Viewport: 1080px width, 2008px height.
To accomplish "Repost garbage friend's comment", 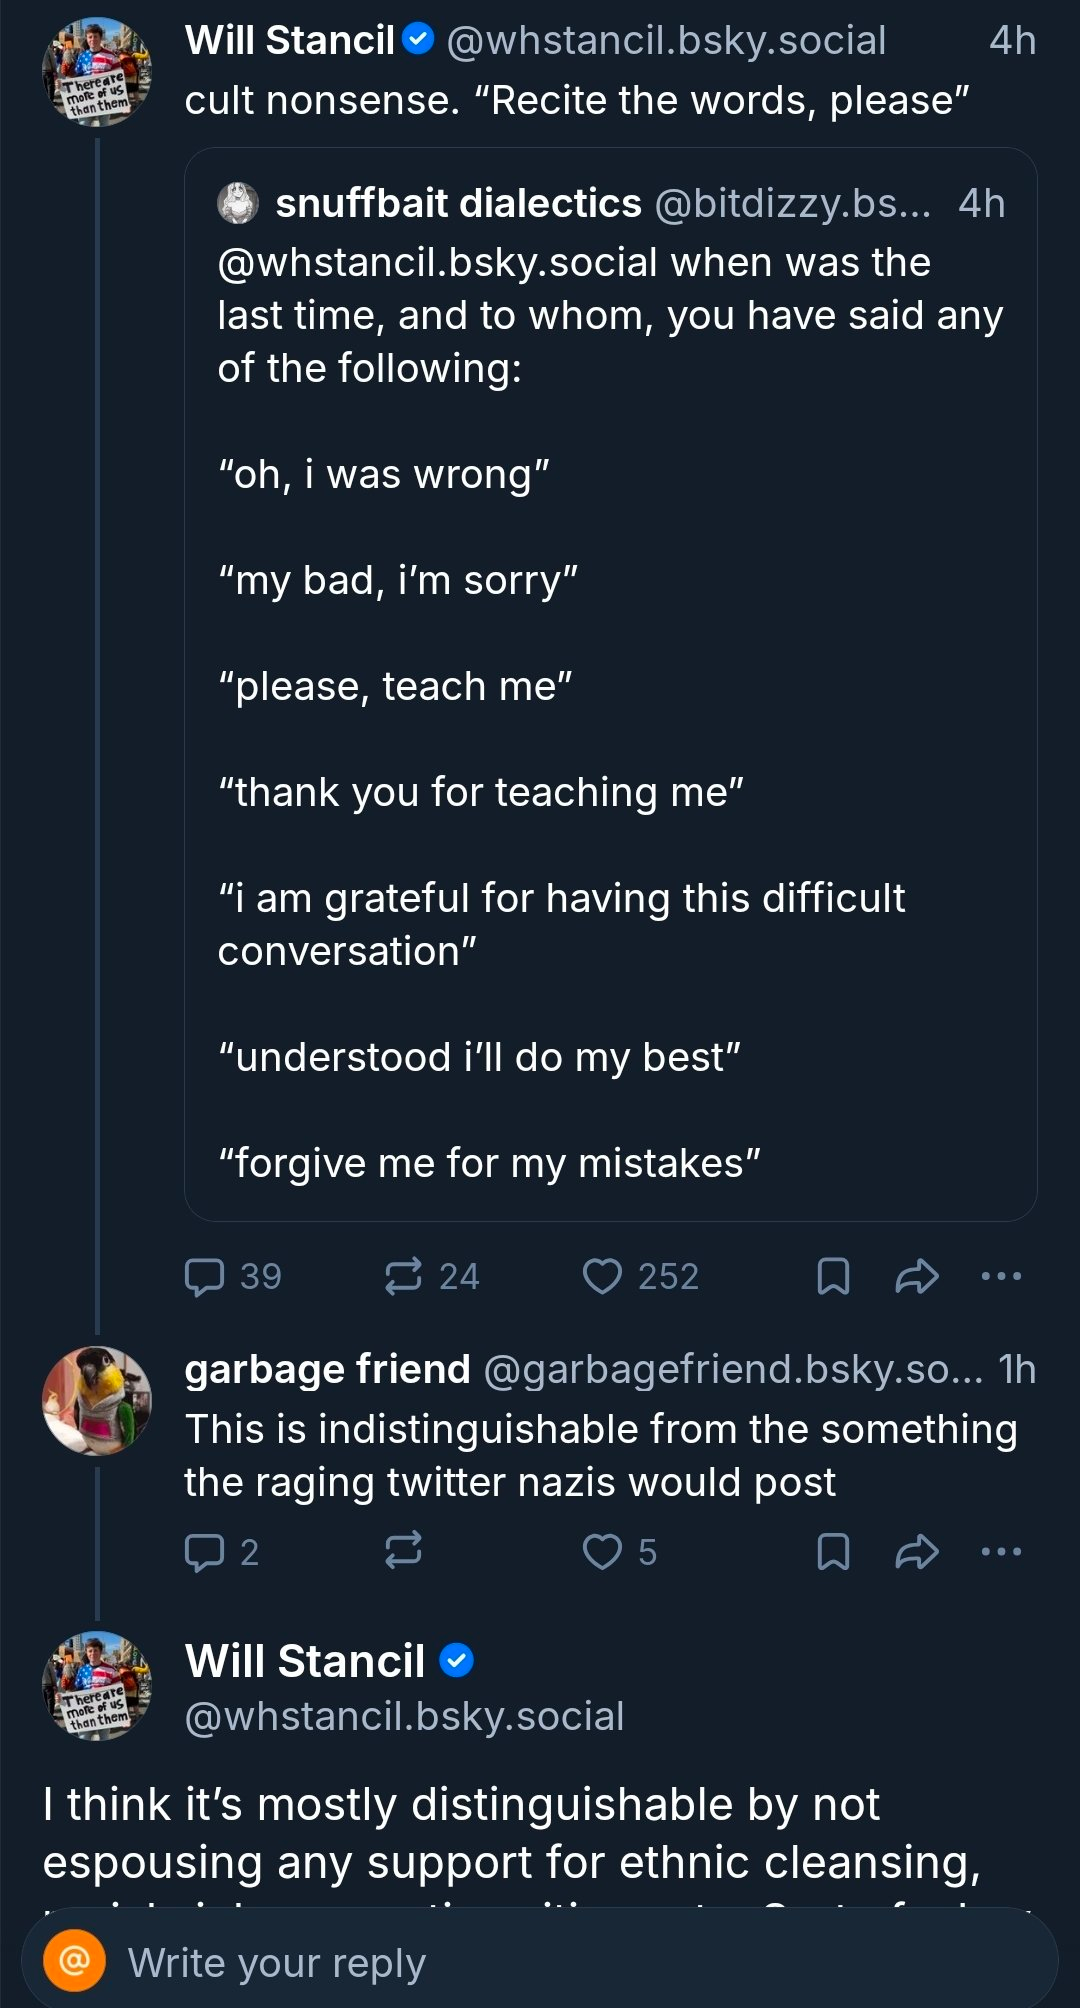I will tap(403, 1552).
